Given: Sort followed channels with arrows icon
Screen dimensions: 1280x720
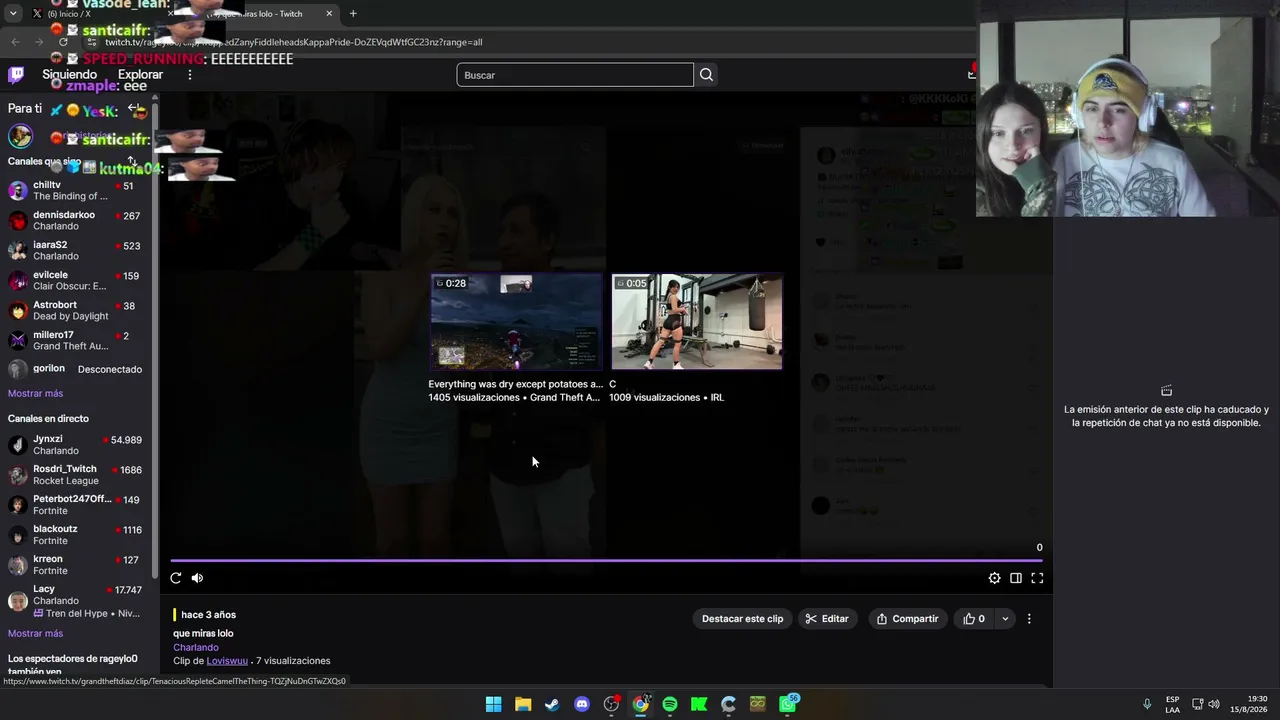Looking at the screenshot, I should click(132, 161).
